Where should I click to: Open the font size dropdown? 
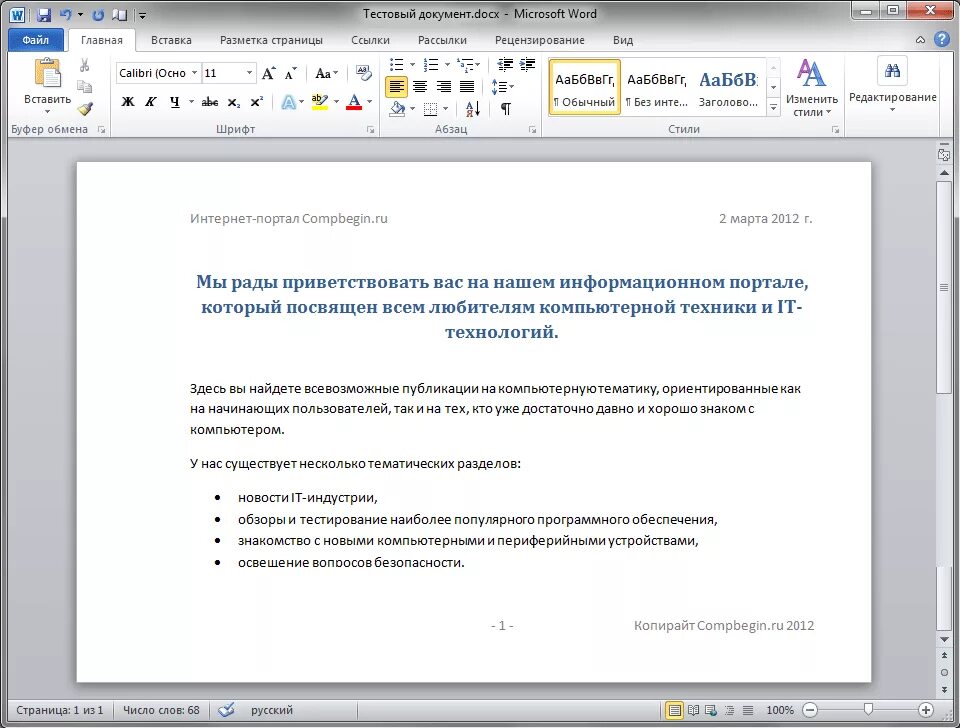pyautogui.click(x=249, y=73)
